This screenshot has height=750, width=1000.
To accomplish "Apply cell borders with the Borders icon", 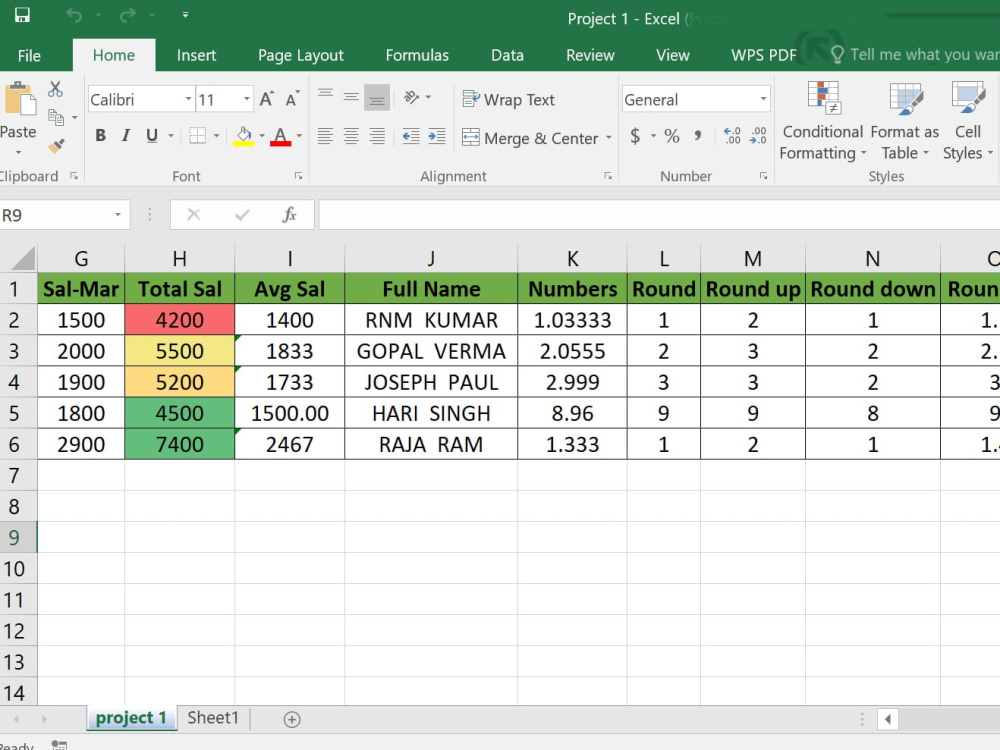I will 198,135.
